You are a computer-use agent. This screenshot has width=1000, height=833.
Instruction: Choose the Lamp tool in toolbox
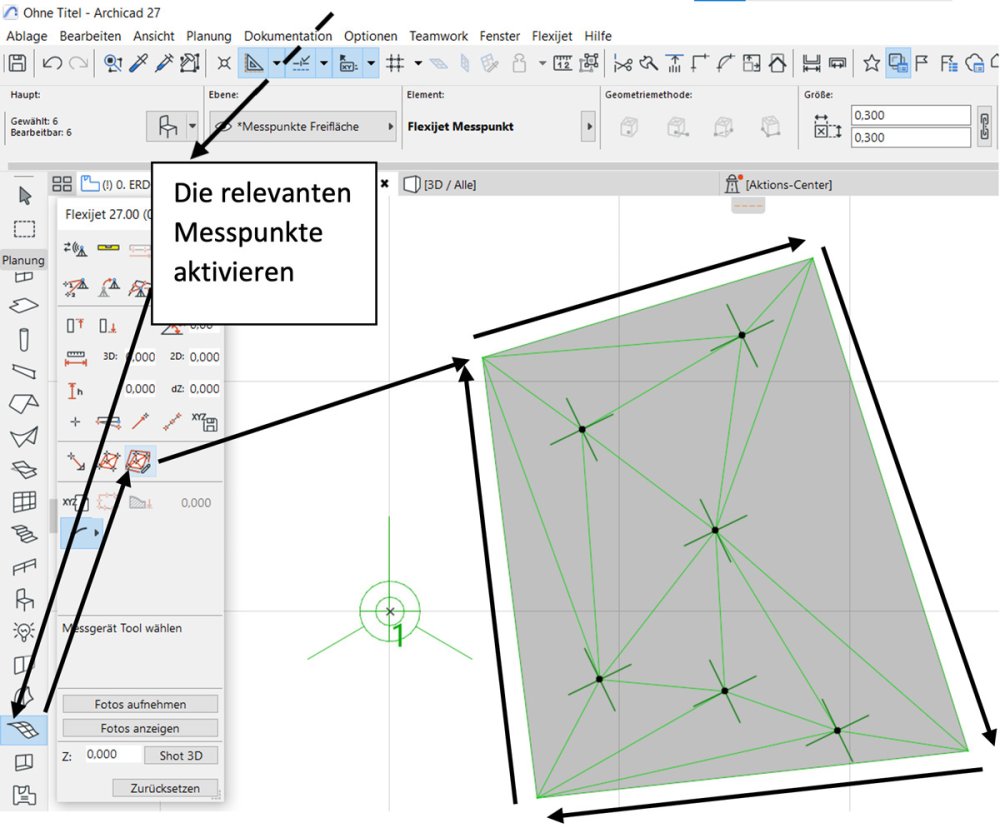coord(24,631)
